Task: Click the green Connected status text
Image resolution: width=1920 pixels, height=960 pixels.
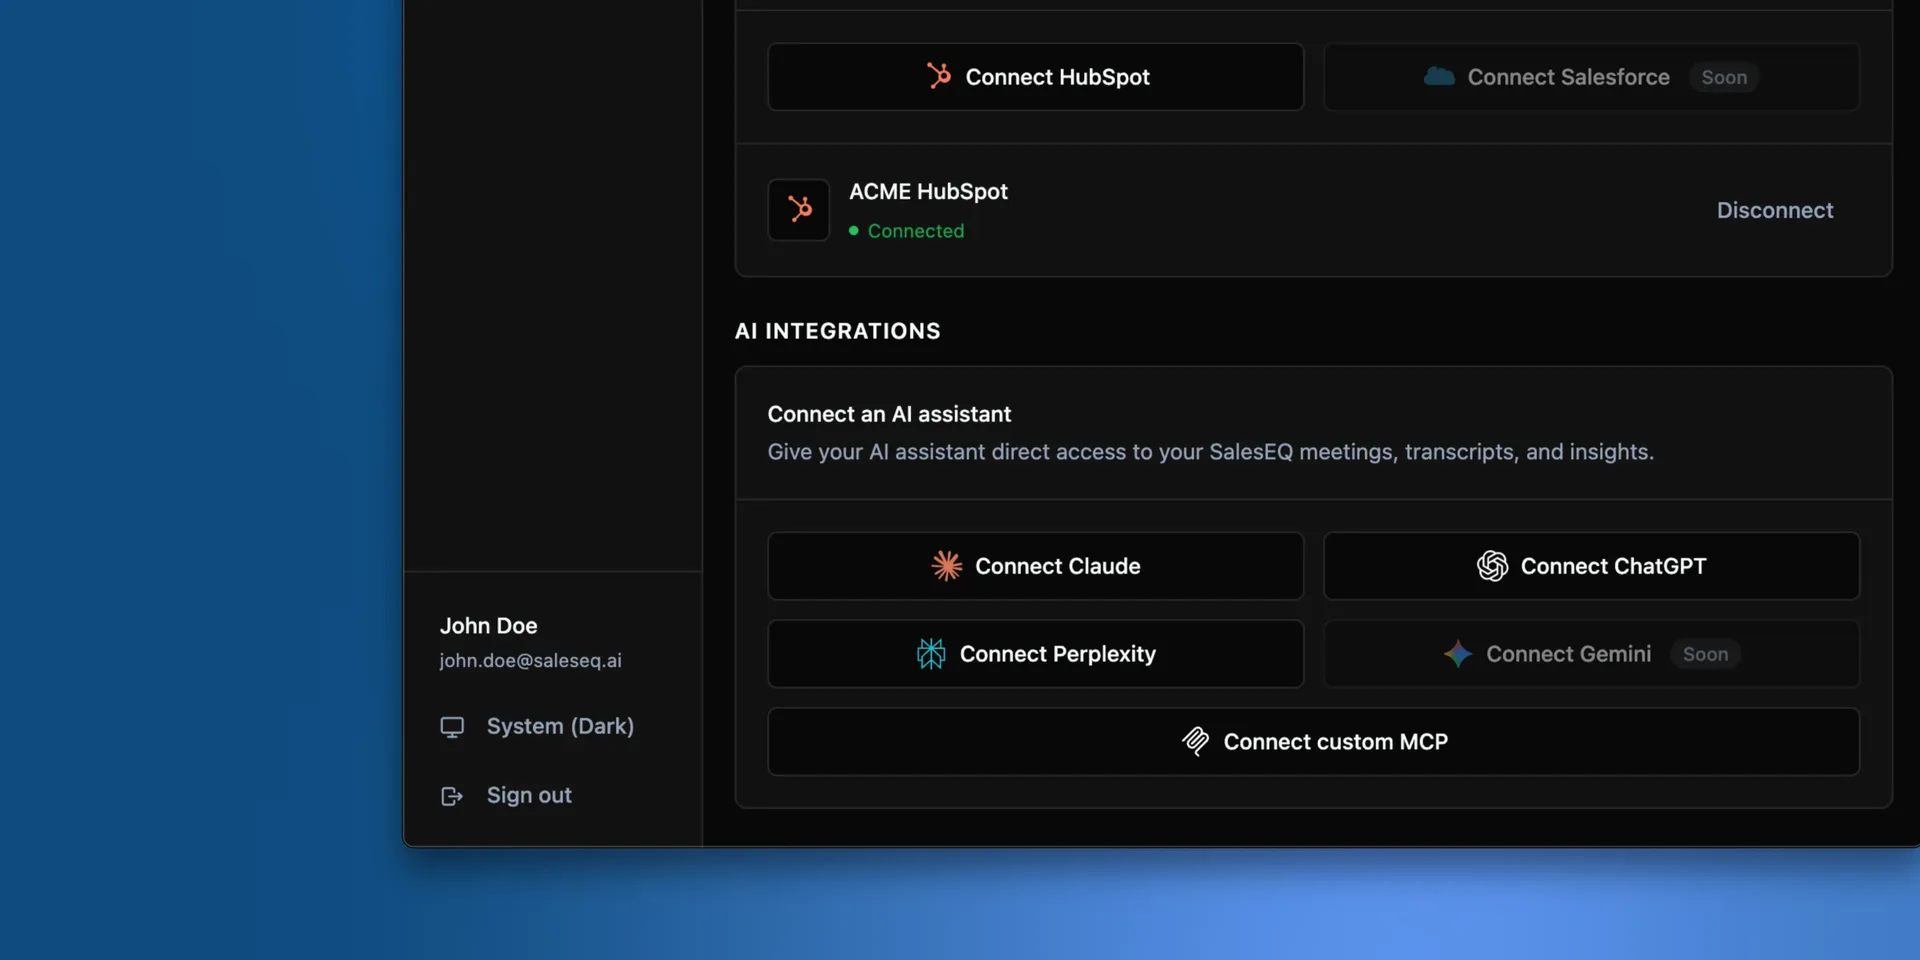Action: click(915, 231)
